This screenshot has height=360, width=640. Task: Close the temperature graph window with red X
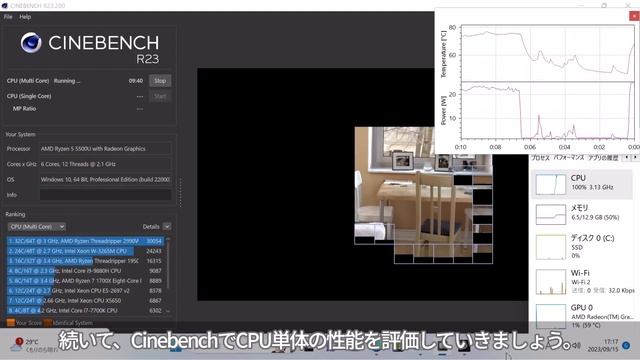pyautogui.click(x=634, y=16)
